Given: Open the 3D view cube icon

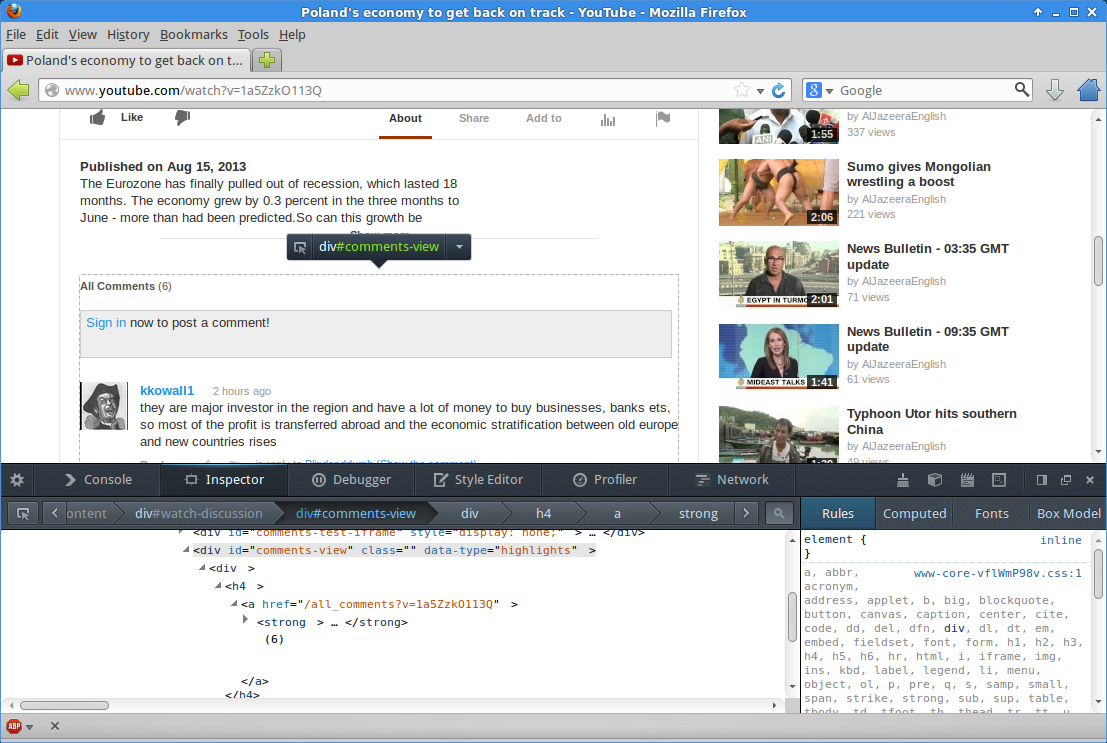Looking at the screenshot, I should (935, 480).
